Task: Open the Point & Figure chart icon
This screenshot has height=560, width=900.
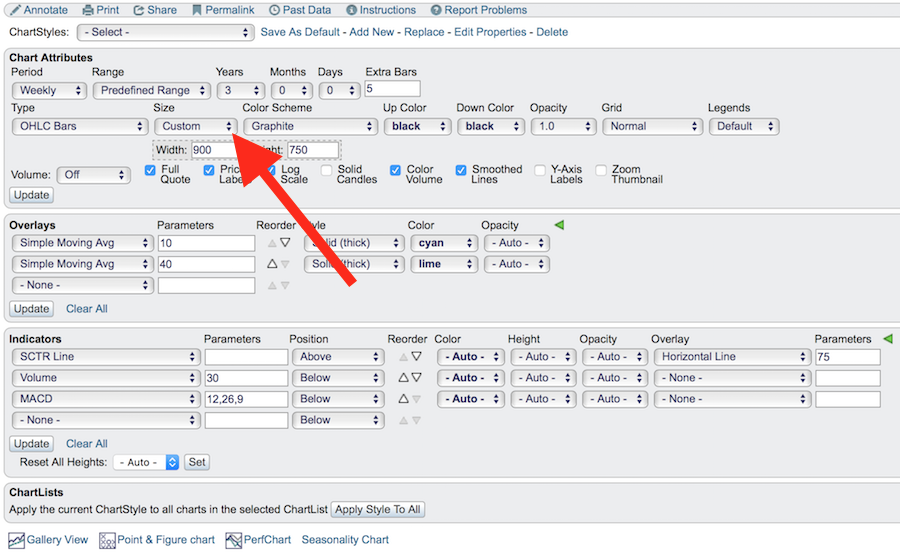Action: click(108, 540)
